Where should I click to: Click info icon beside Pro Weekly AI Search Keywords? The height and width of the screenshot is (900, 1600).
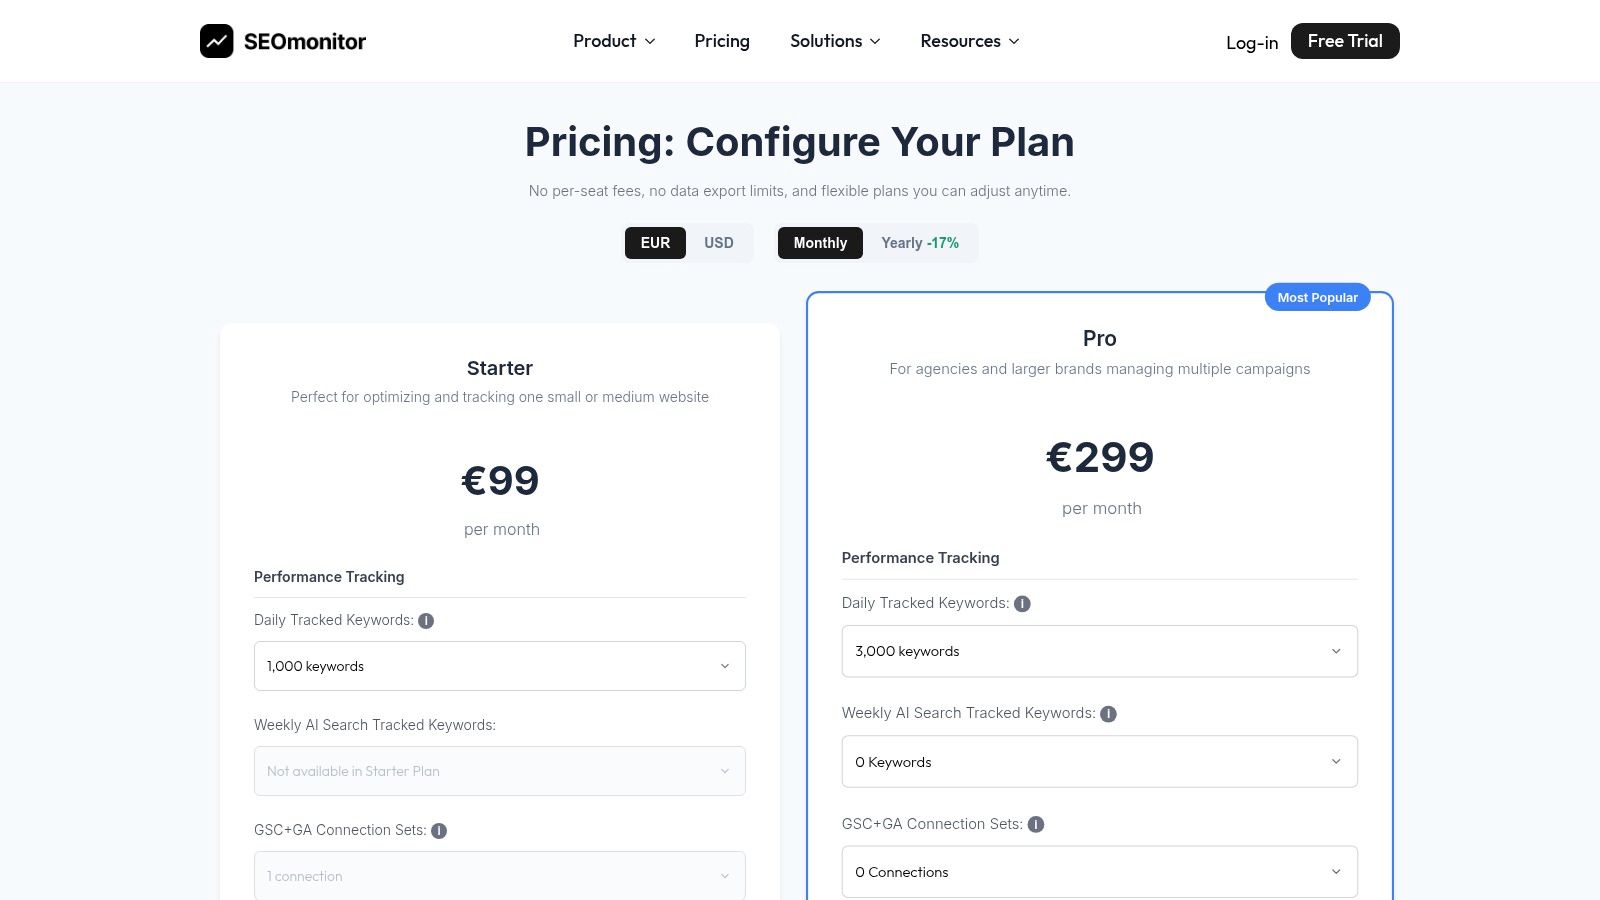pyautogui.click(x=1108, y=714)
